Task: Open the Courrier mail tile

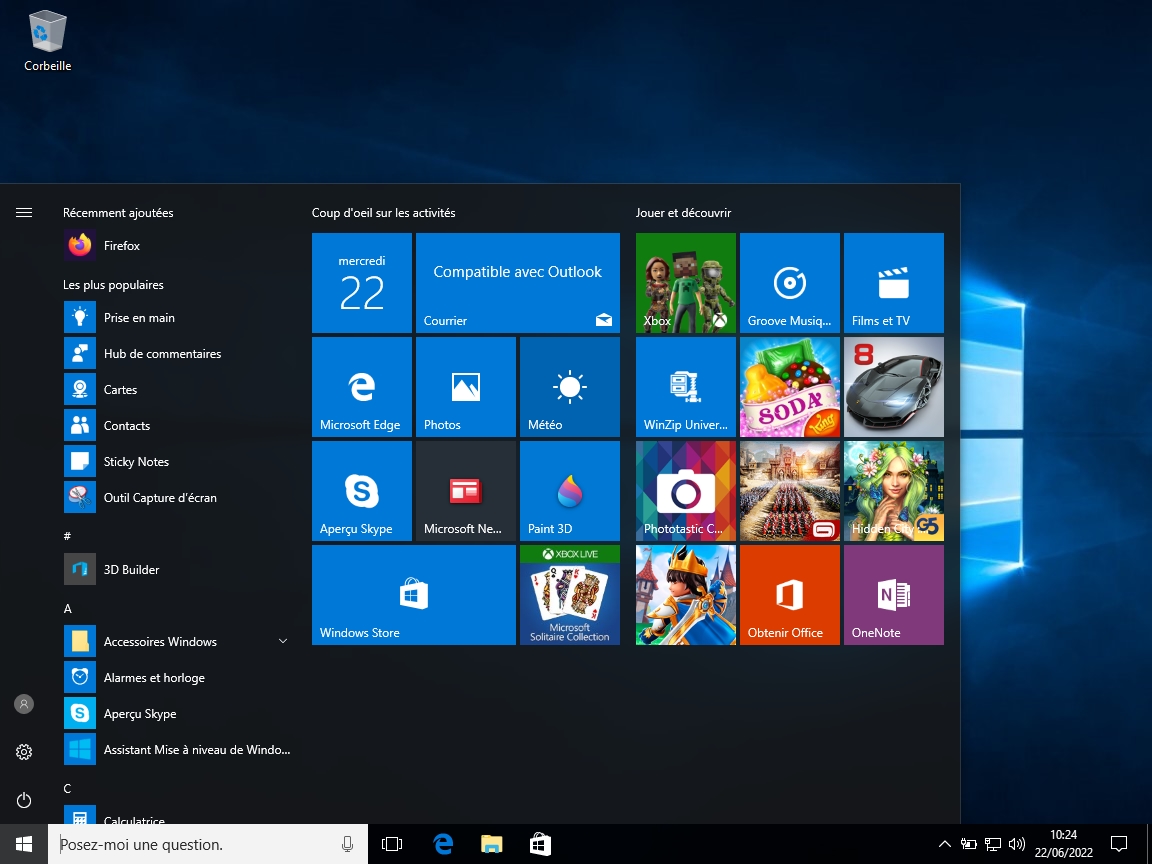Action: [518, 283]
